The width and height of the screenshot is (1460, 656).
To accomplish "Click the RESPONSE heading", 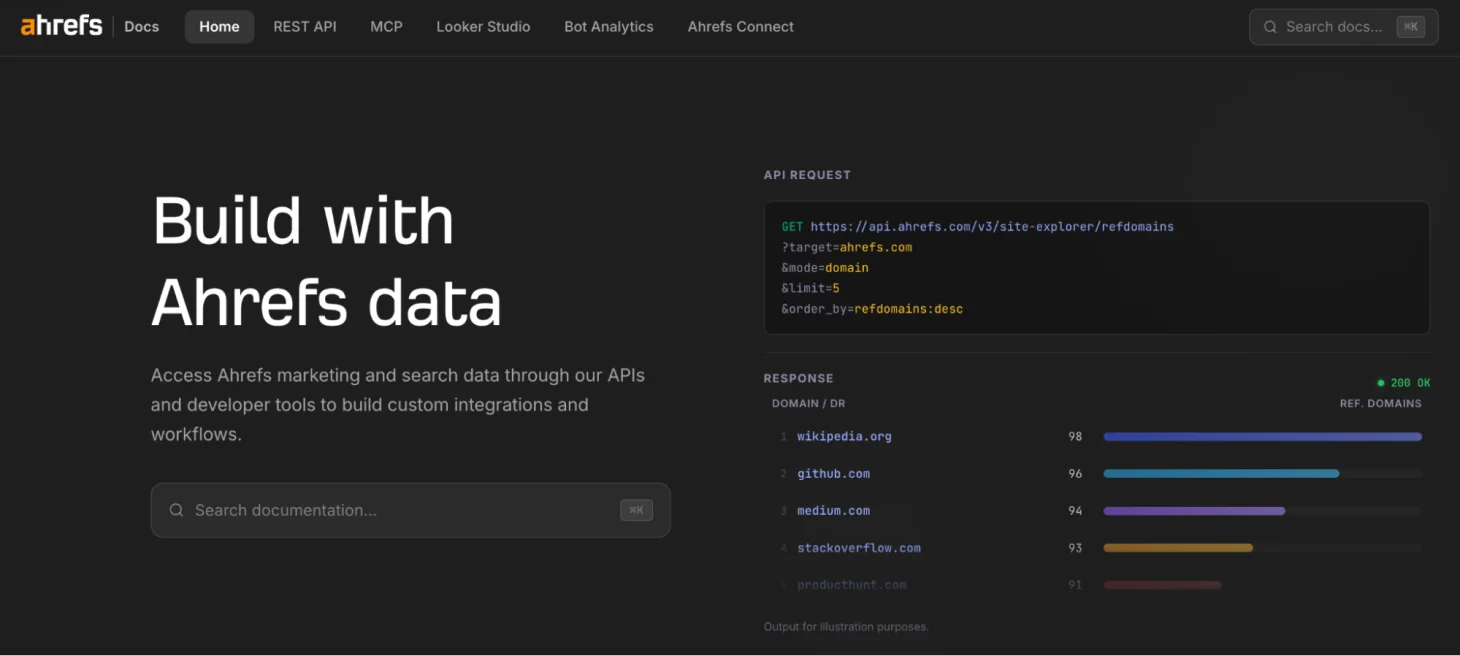I will pos(798,378).
